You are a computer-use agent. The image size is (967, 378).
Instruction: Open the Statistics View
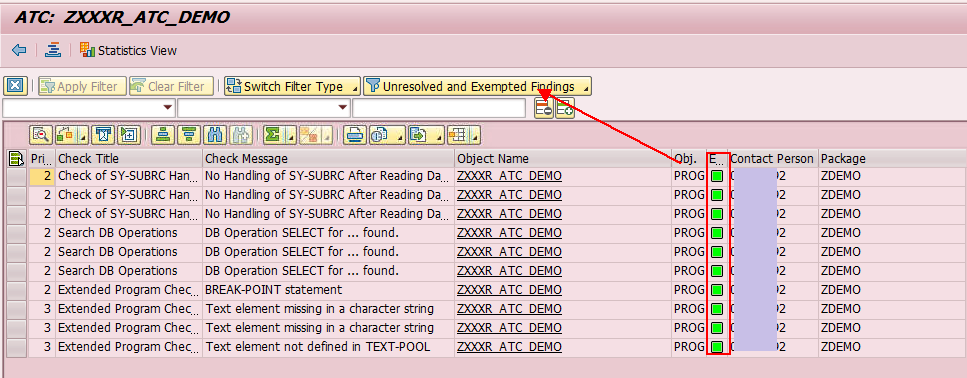tap(128, 51)
